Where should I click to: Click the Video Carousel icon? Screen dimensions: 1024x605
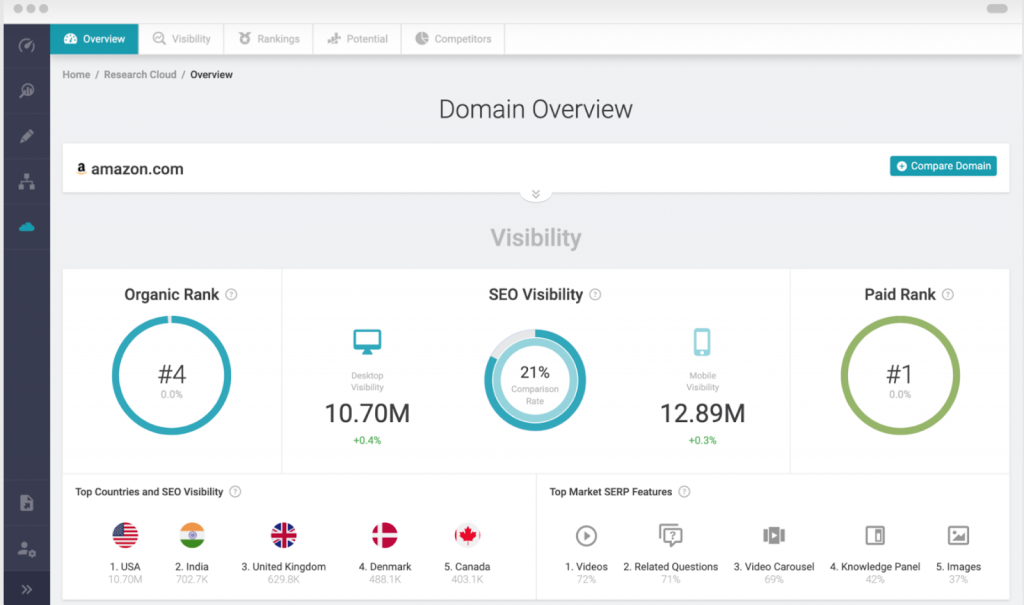(x=774, y=536)
